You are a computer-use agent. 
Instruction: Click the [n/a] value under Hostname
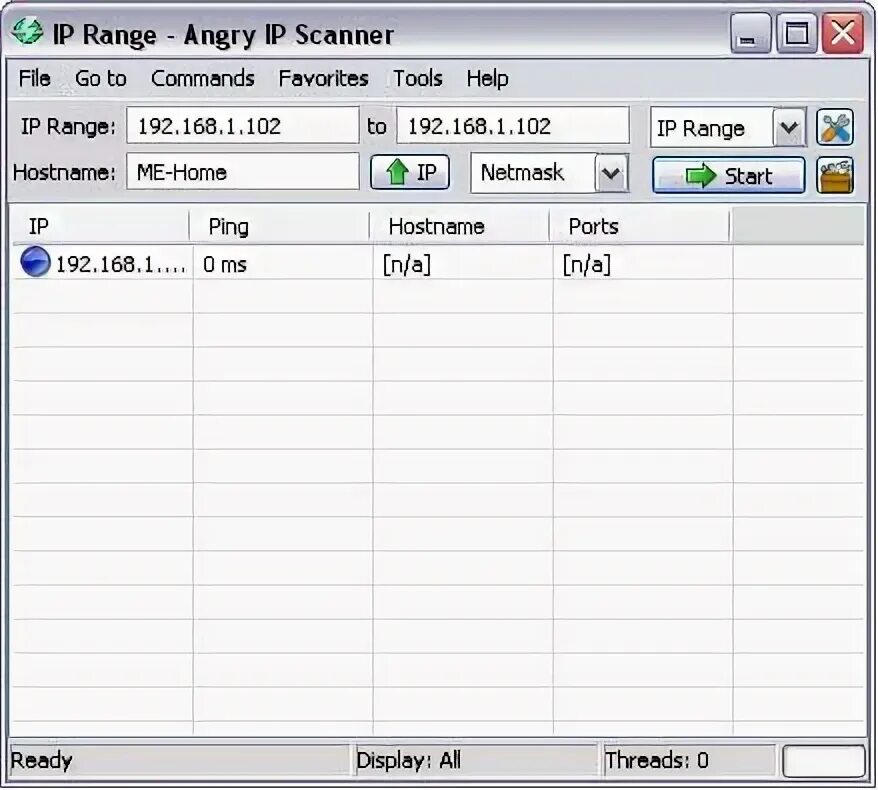407,264
